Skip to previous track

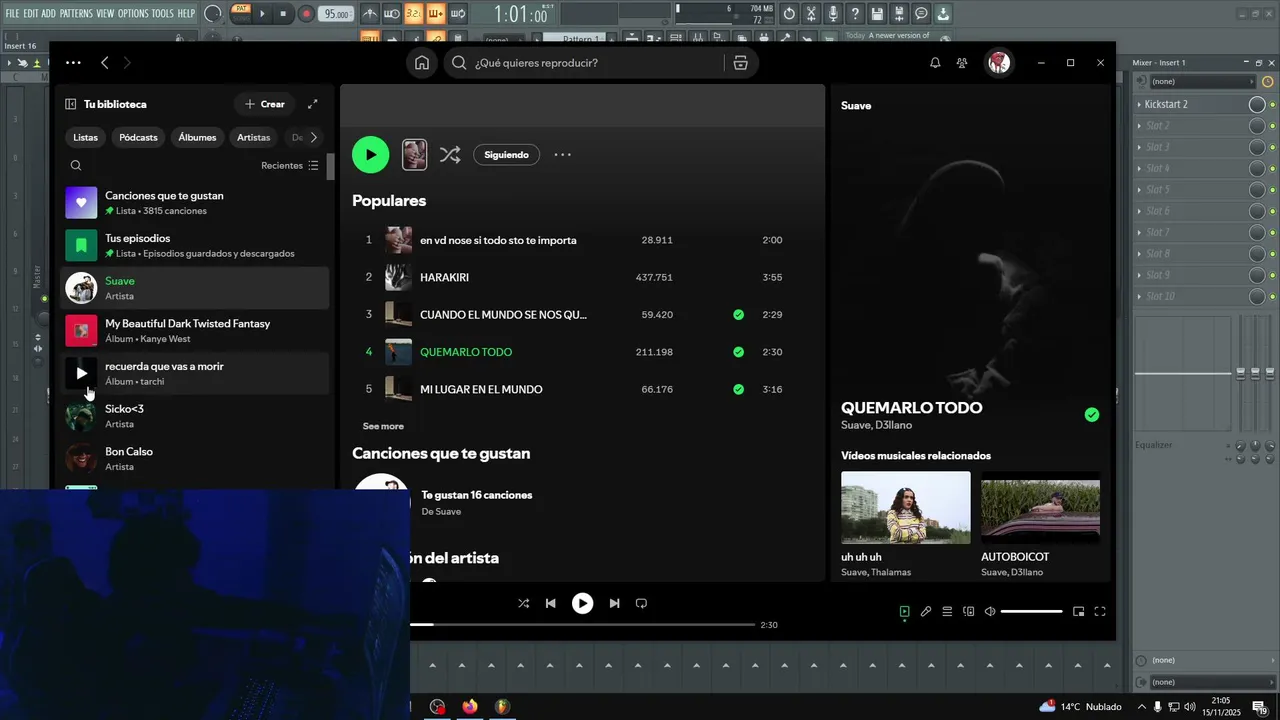[550, 603]
